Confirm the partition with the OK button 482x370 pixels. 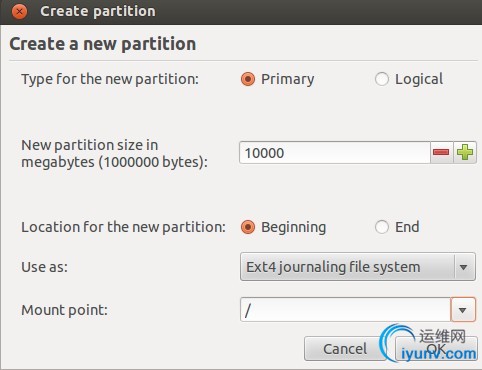coord(436,349)
